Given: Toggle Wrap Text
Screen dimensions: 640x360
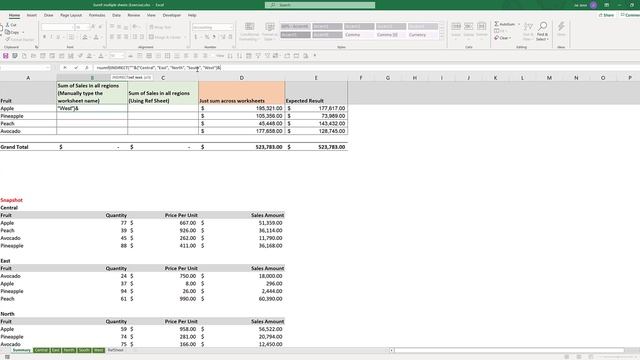Looking at the screenshot, I should coord(160,27).
